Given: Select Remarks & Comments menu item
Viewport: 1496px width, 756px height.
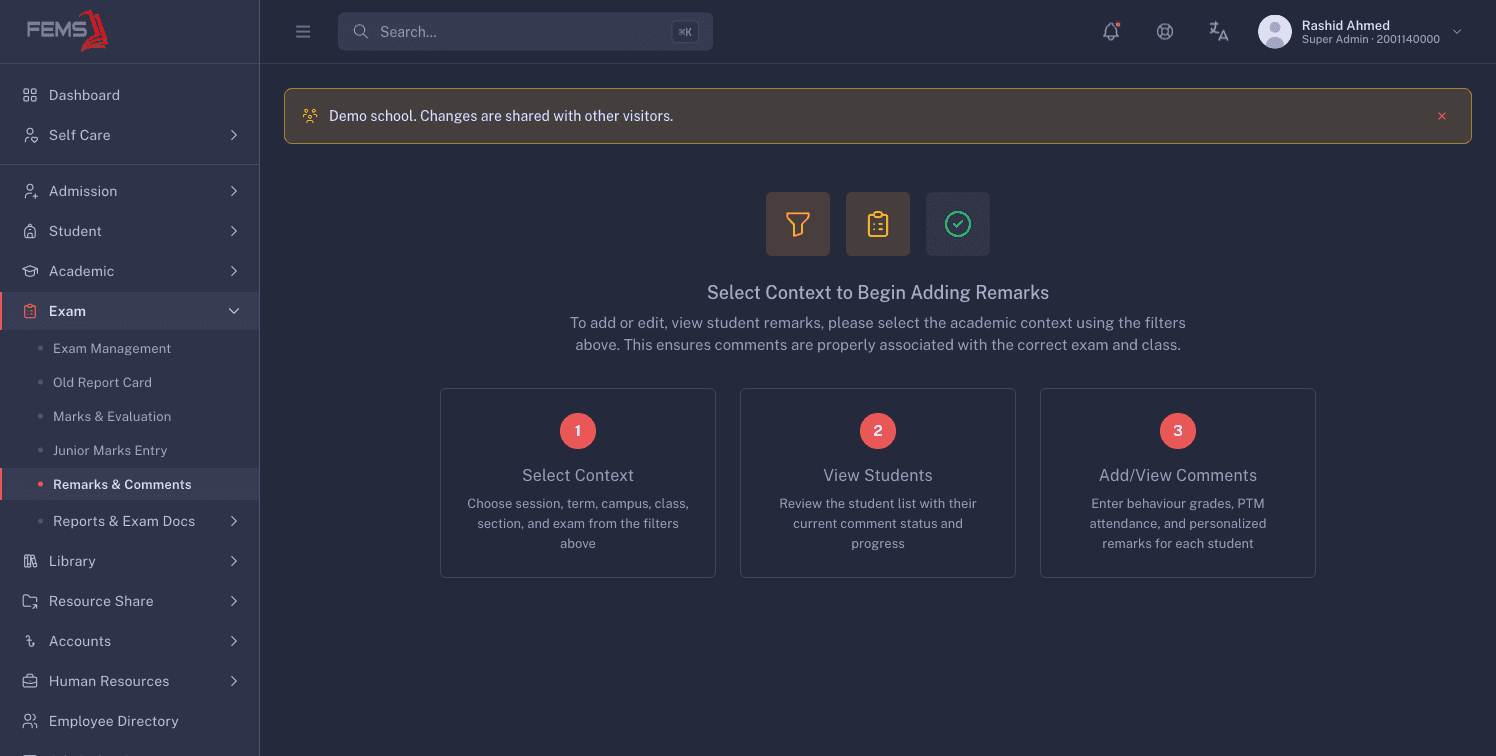Looking at the screenshot, I should (130, 484).
